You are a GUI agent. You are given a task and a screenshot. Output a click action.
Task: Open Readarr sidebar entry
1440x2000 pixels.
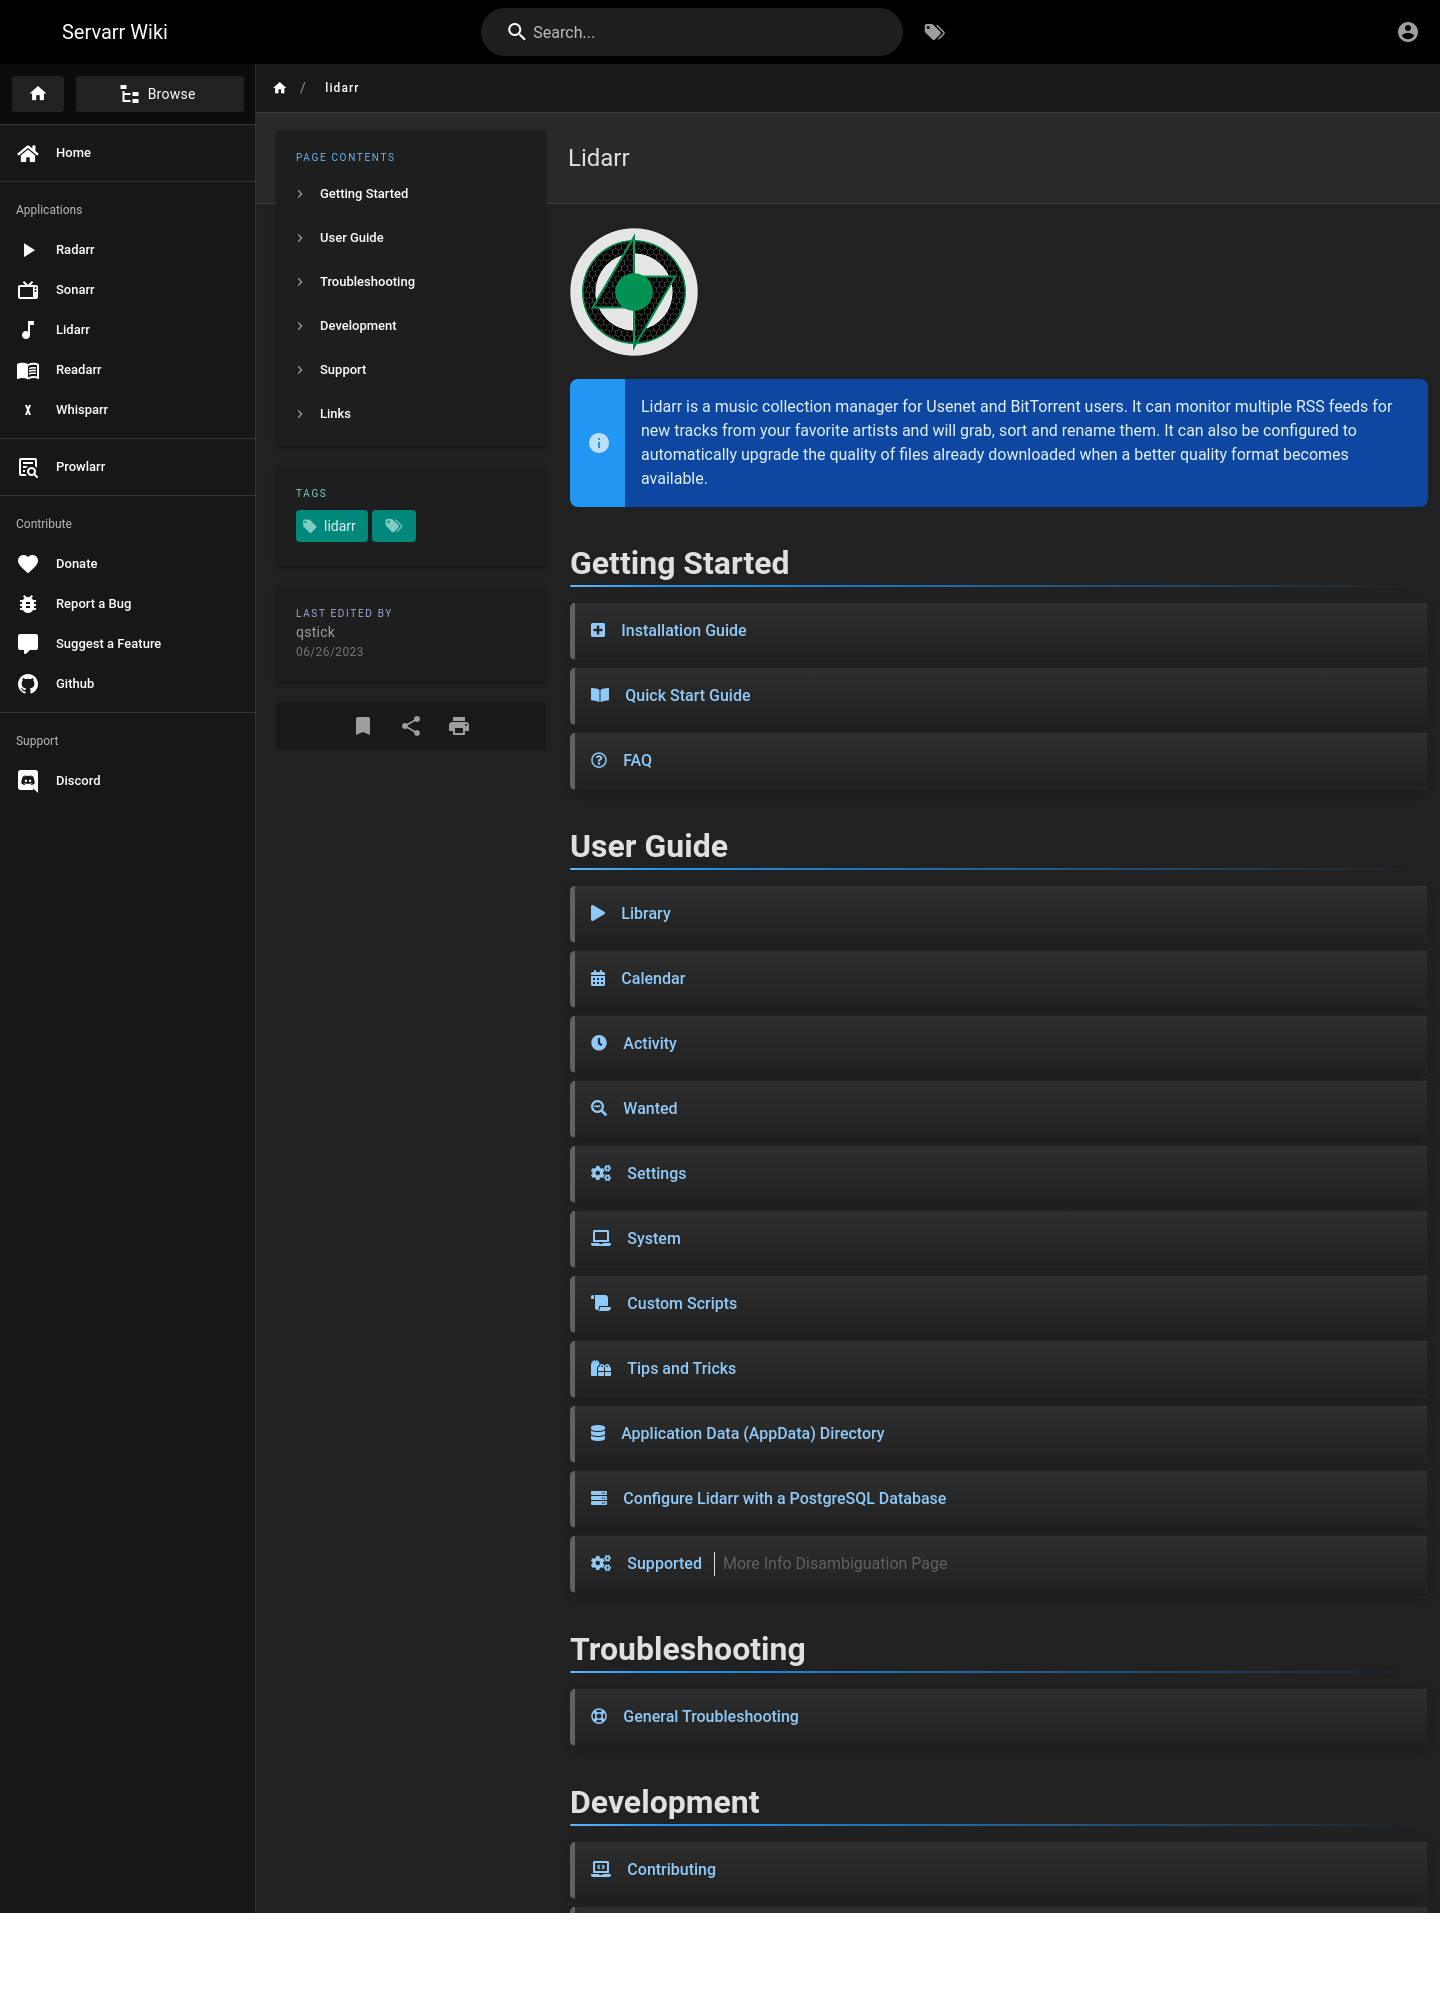tap(127, 370)
